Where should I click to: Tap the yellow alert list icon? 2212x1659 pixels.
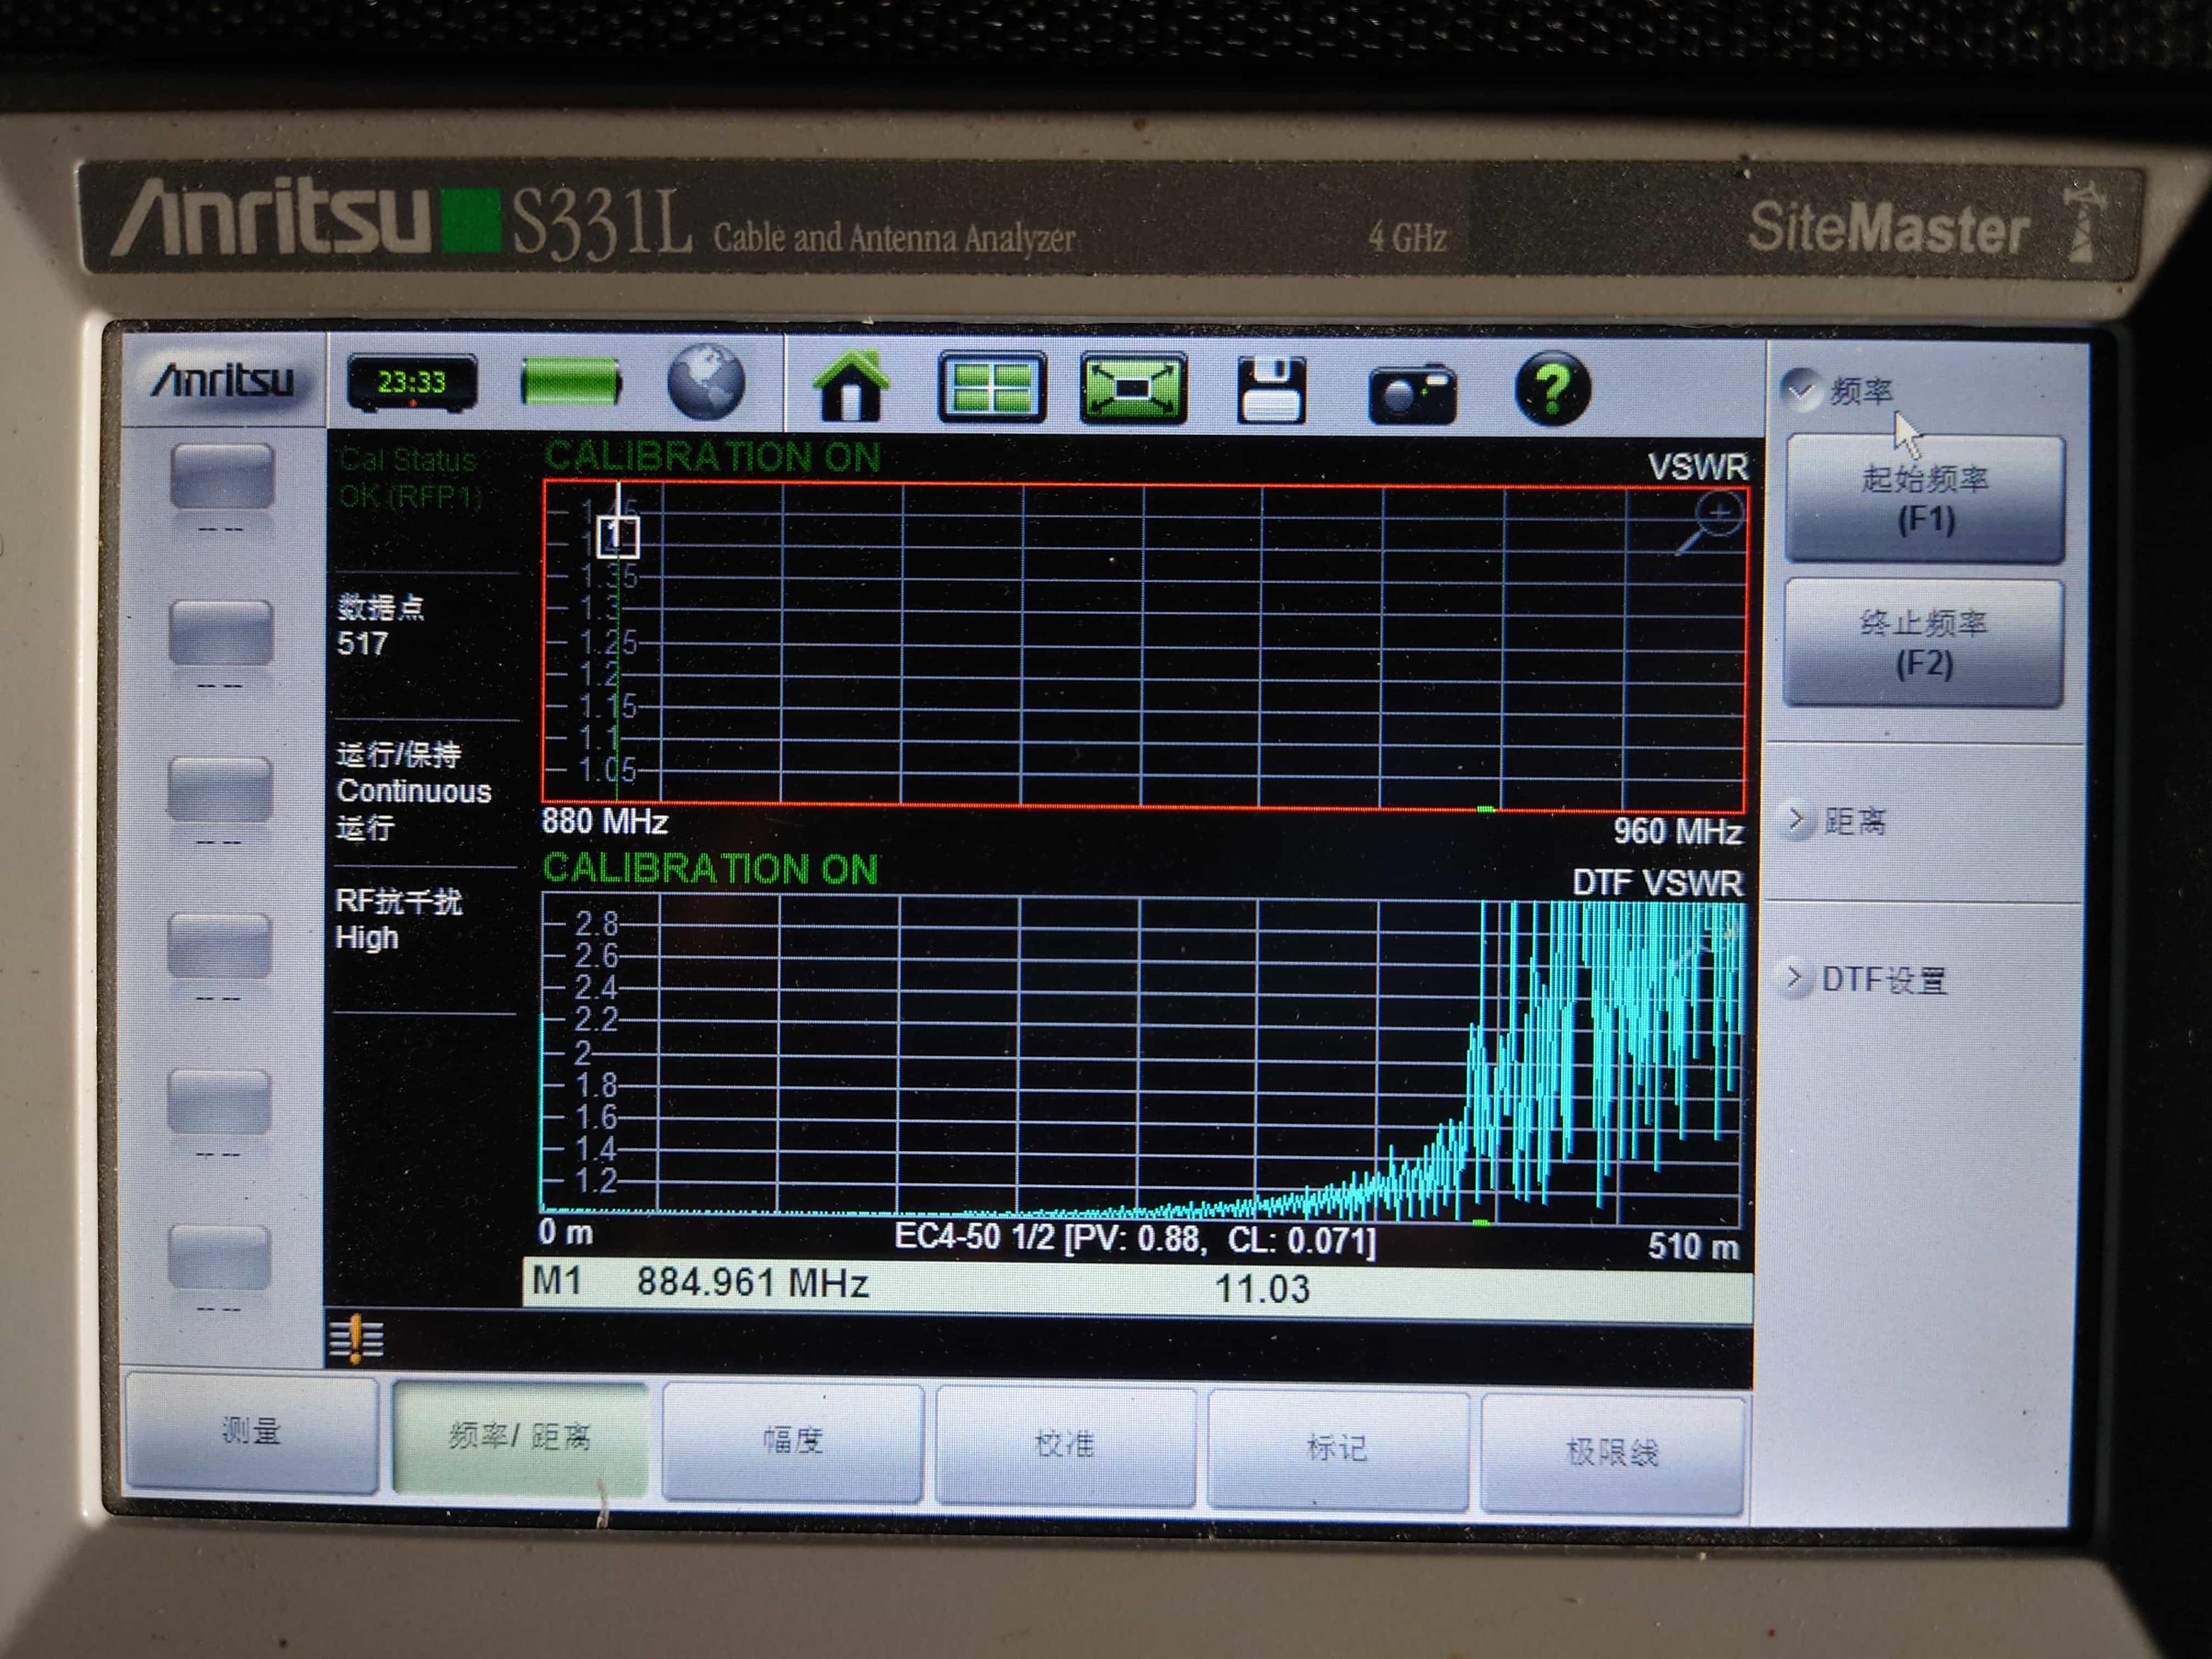(356, 1338)
